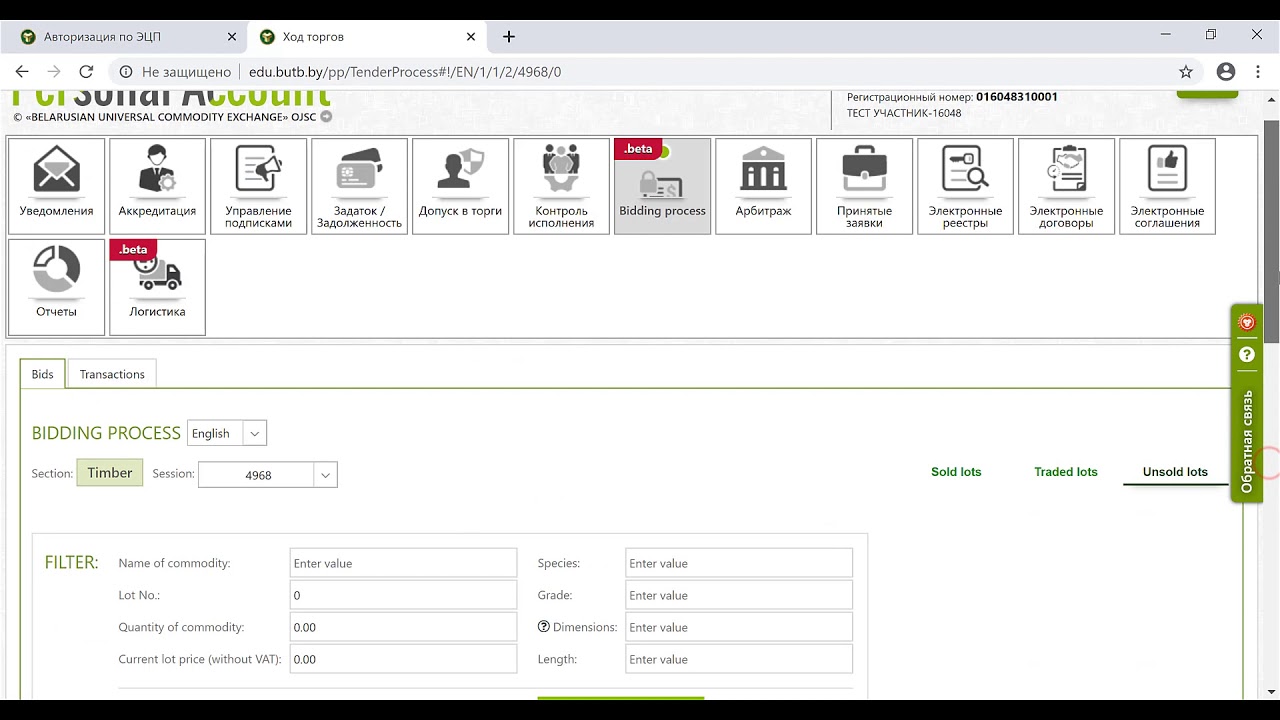
Task: Bookmark this page with the star
Action: [x=1186, y=72]
